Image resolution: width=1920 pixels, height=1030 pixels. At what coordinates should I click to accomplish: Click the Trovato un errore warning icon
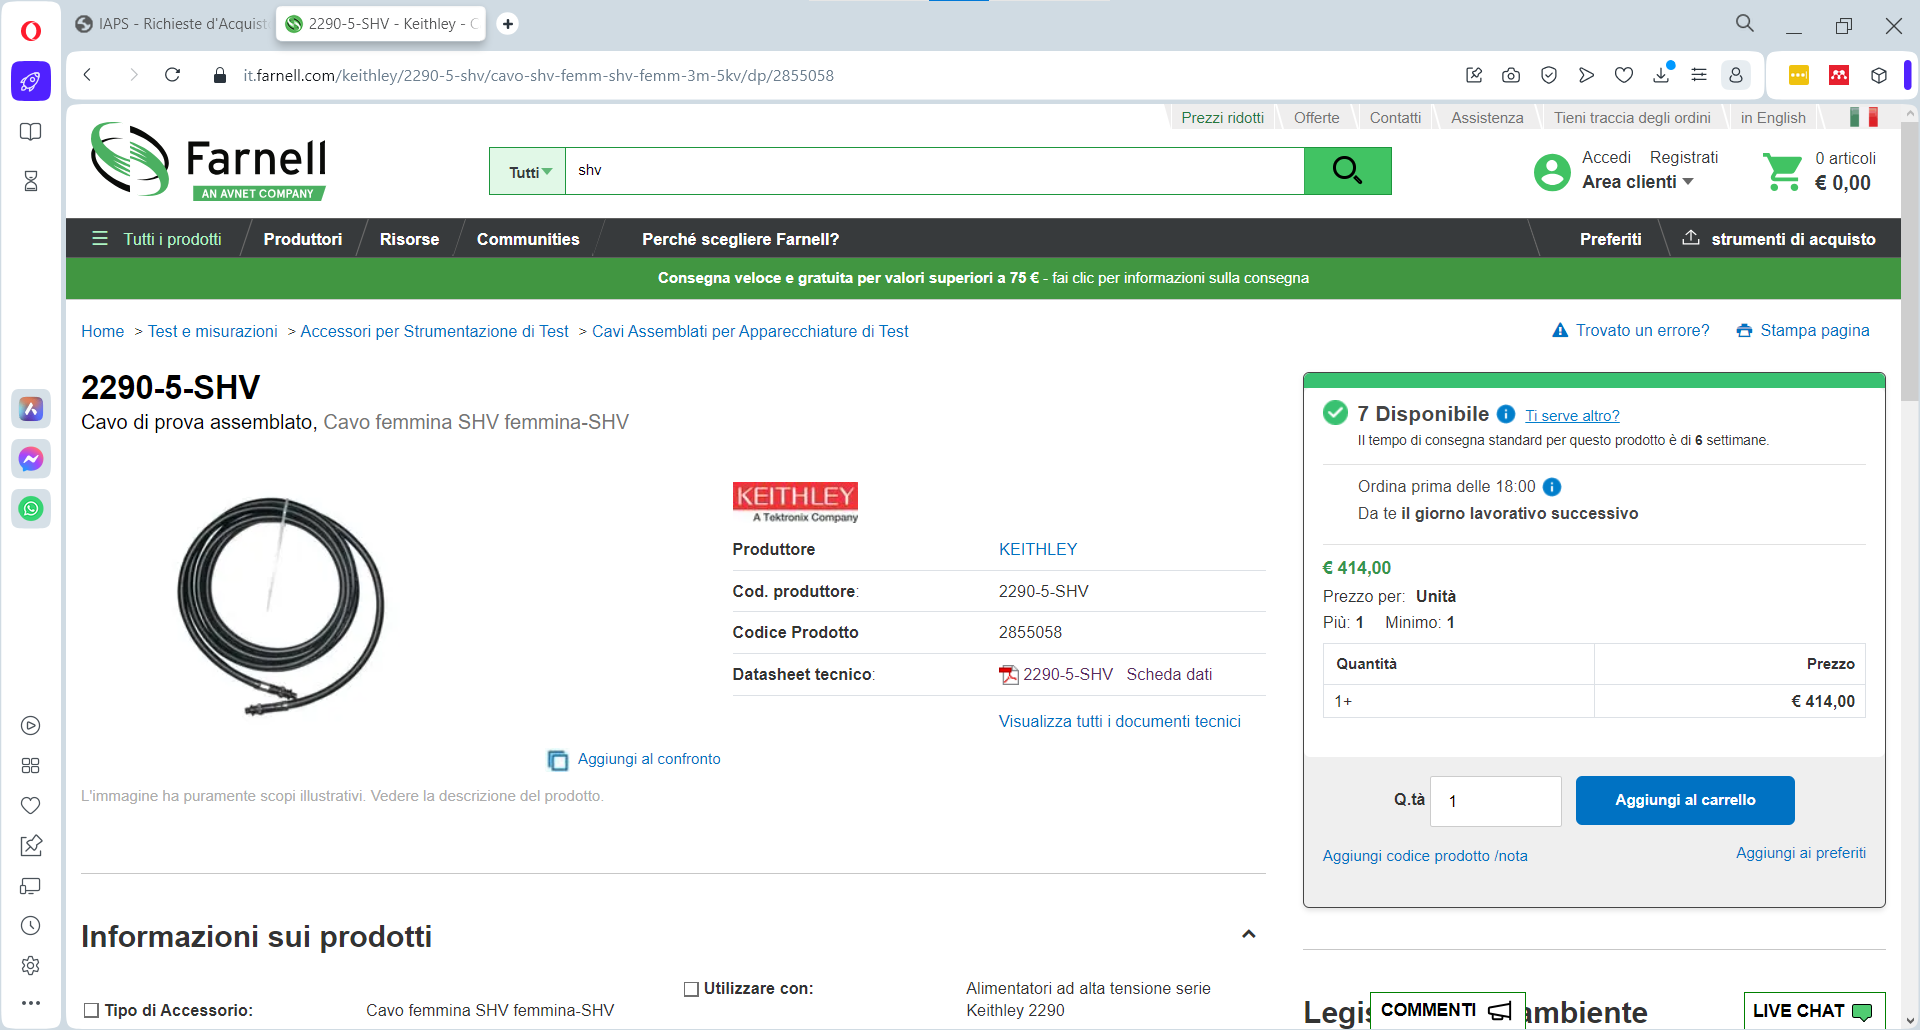(1560, 330)
